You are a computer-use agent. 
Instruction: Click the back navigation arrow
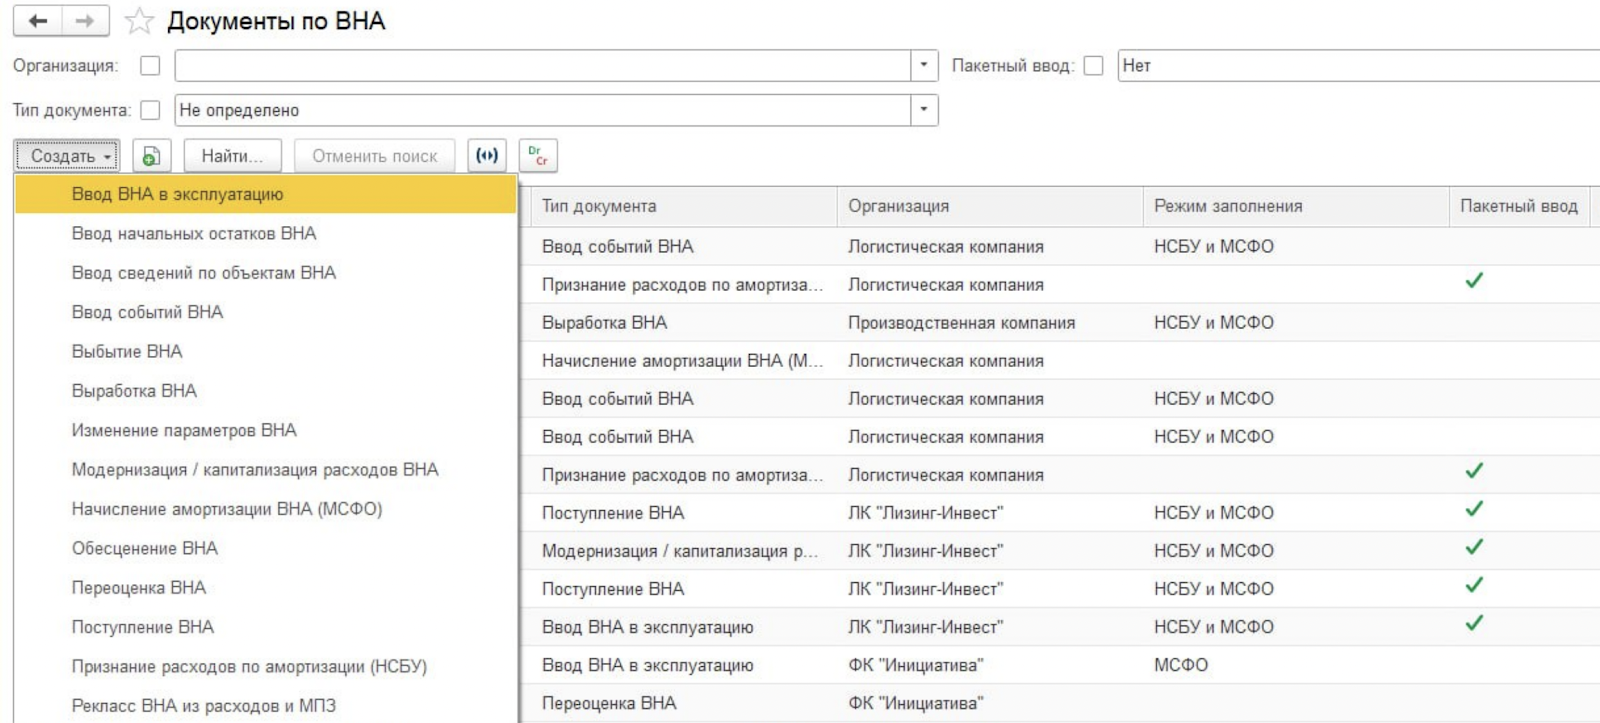[38, 21]
